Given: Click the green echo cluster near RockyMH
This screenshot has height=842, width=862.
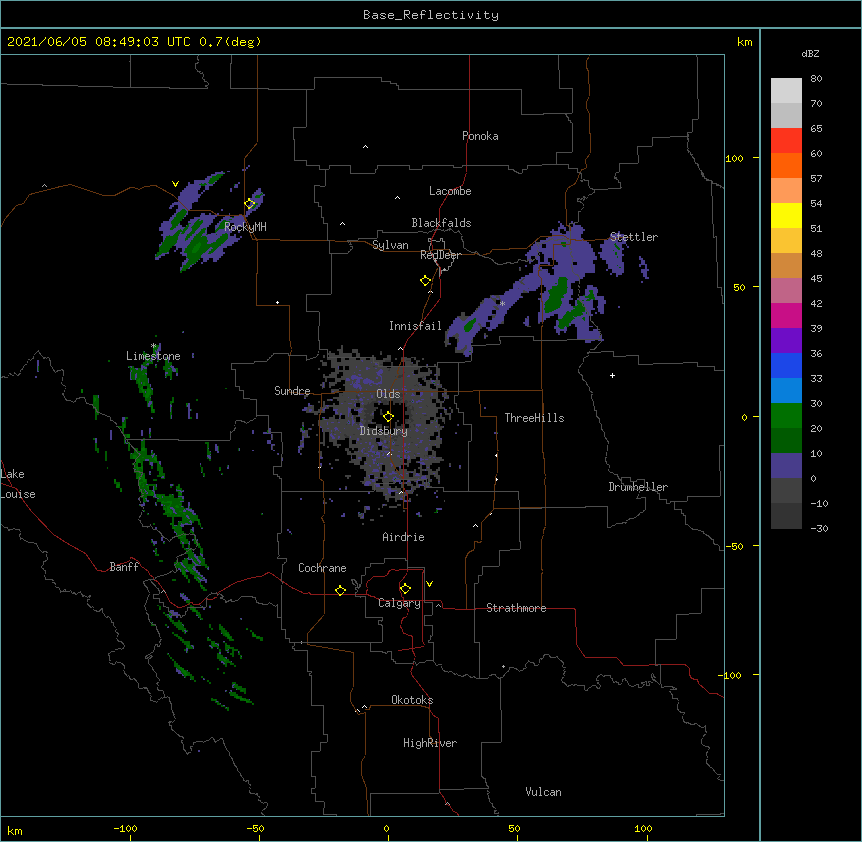Looking at the screenshot, I should tap(196, 245).
